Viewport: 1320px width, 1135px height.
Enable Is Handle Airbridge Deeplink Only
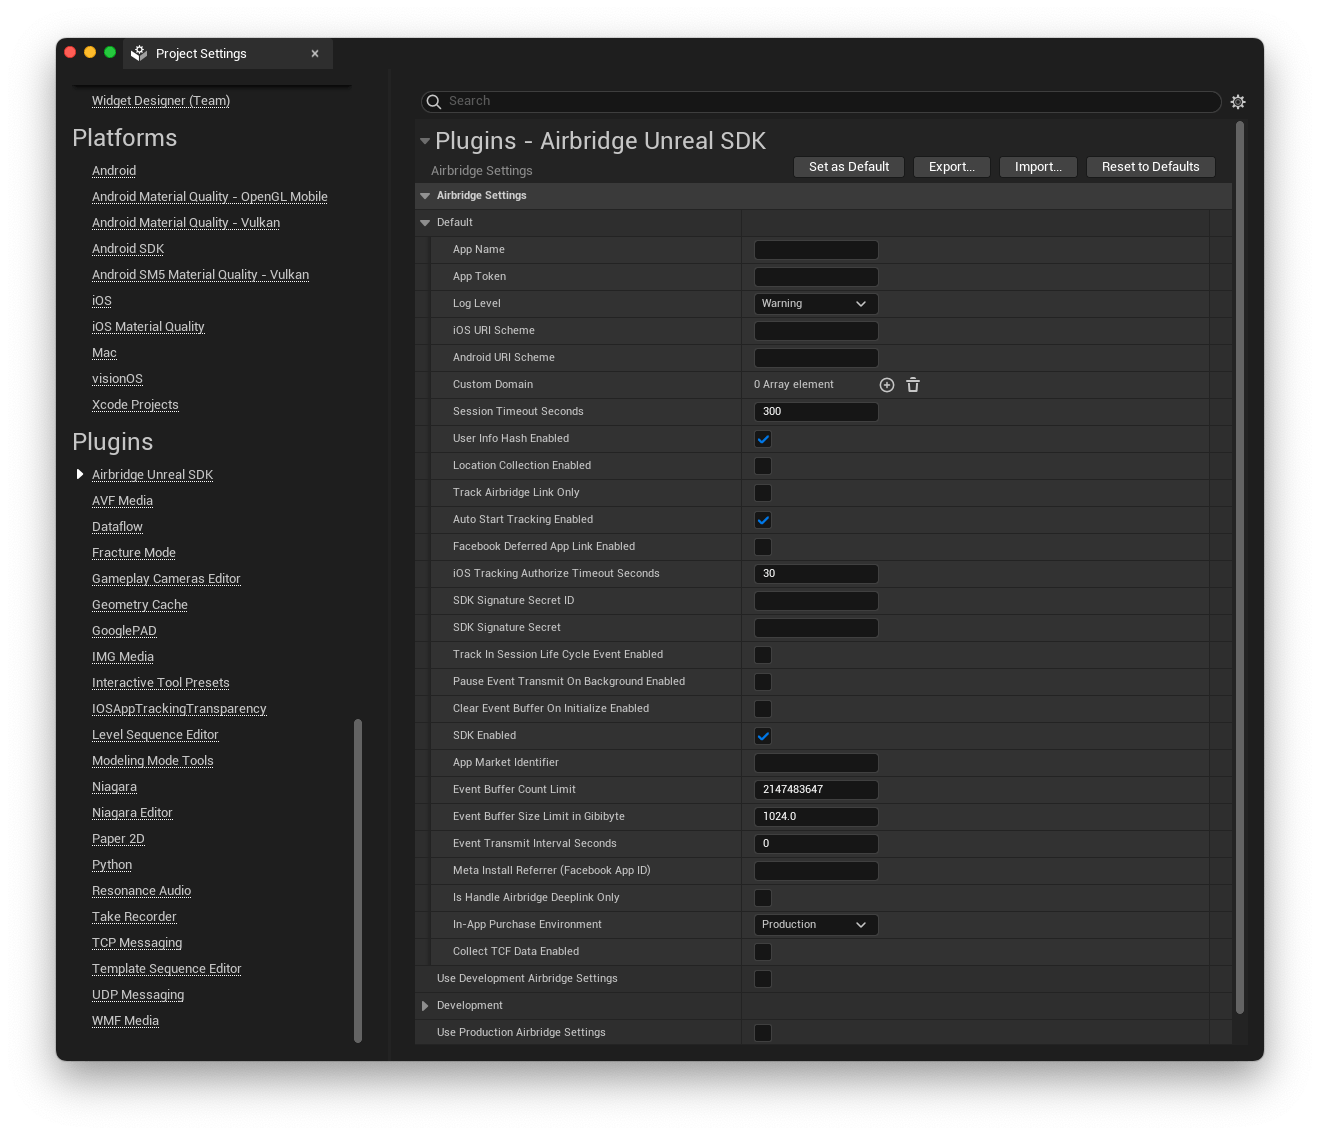click(x=763, y=898)
